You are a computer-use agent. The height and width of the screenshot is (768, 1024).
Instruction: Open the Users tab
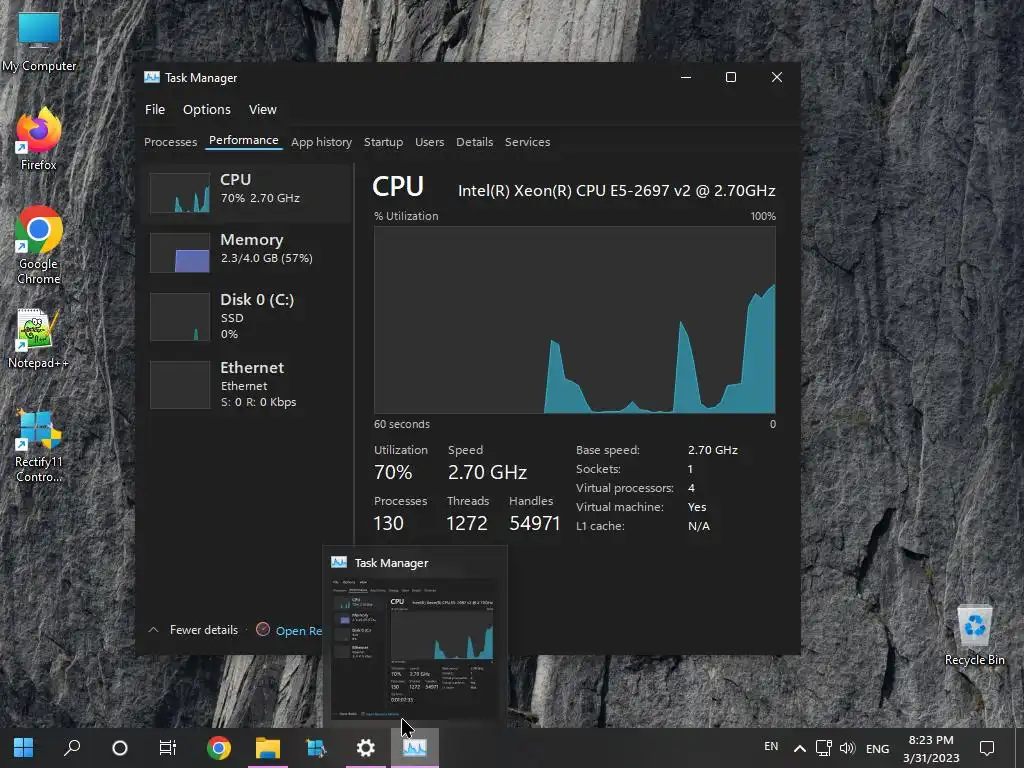click(x=429, y=142)
